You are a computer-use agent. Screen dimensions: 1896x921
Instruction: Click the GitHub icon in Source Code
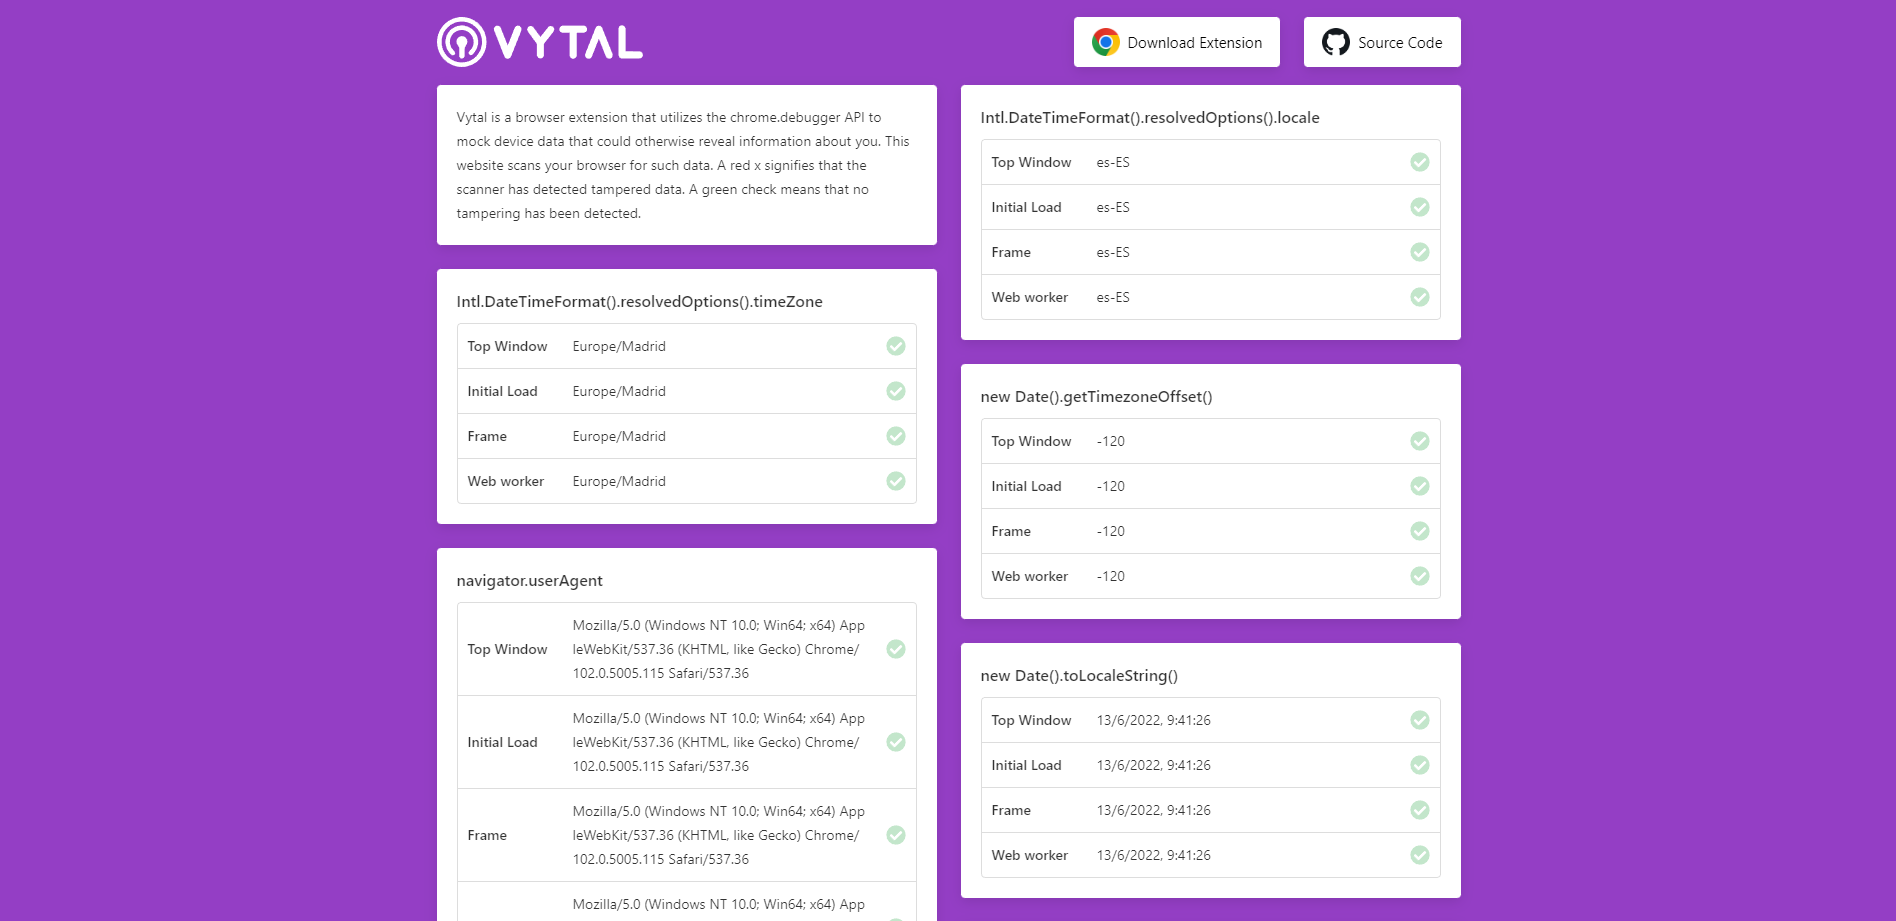pyautogui.click(x=1335, y=42)
